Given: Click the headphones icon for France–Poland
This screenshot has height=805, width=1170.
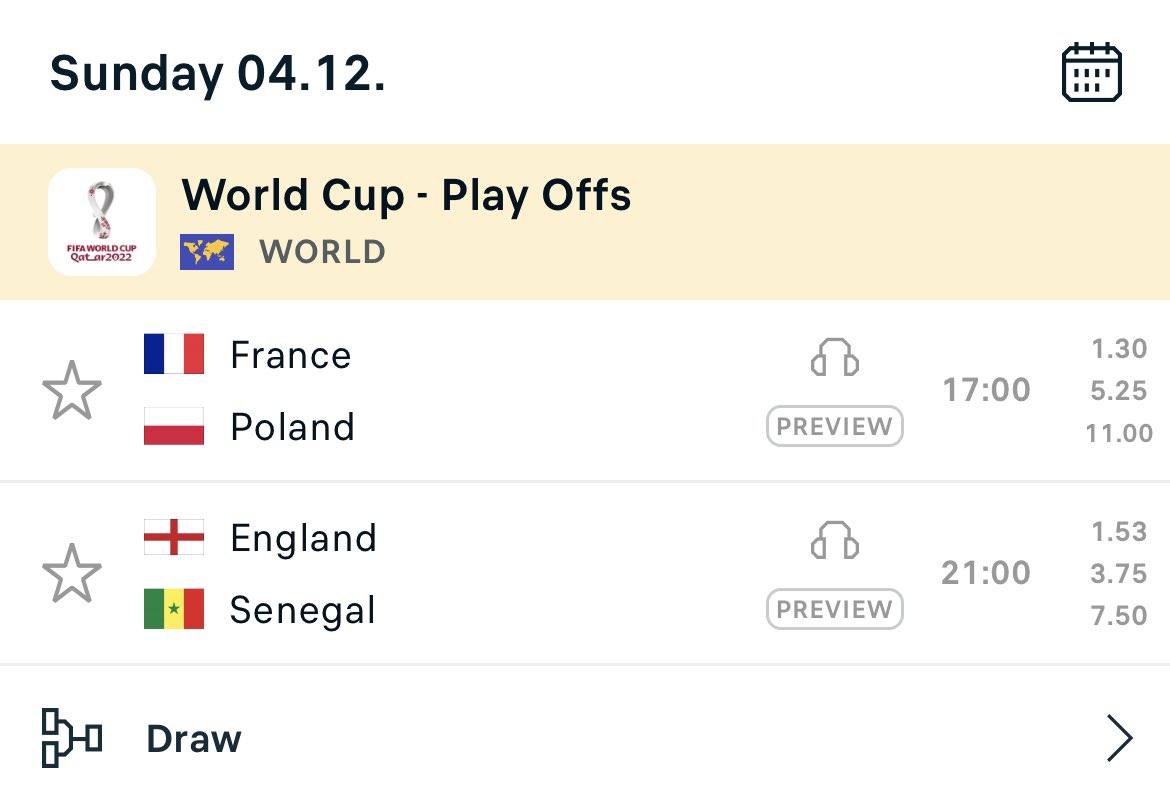Looking at the screenshot, I should [x=834, y=356].
